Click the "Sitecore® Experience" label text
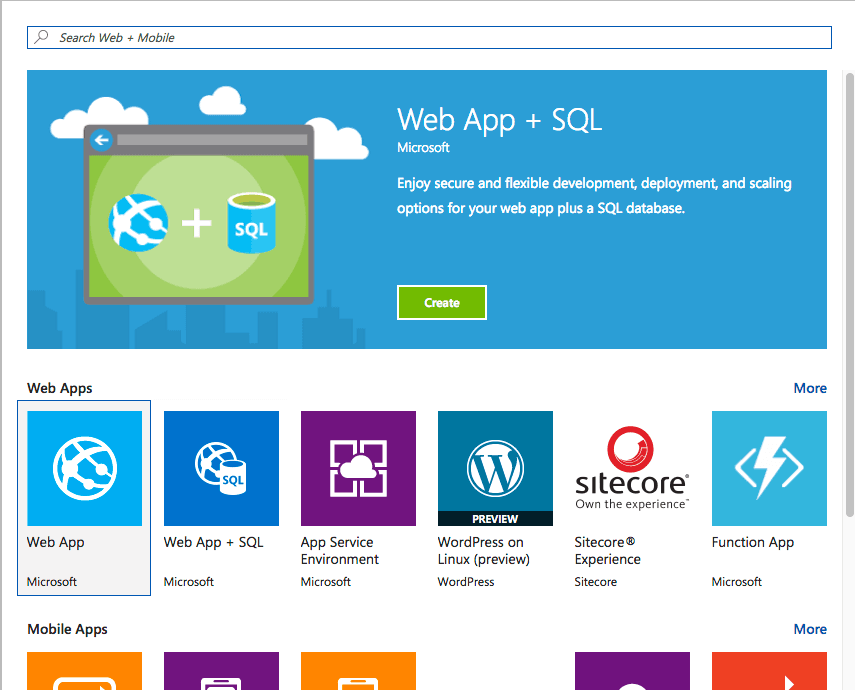 pos(607,550)
